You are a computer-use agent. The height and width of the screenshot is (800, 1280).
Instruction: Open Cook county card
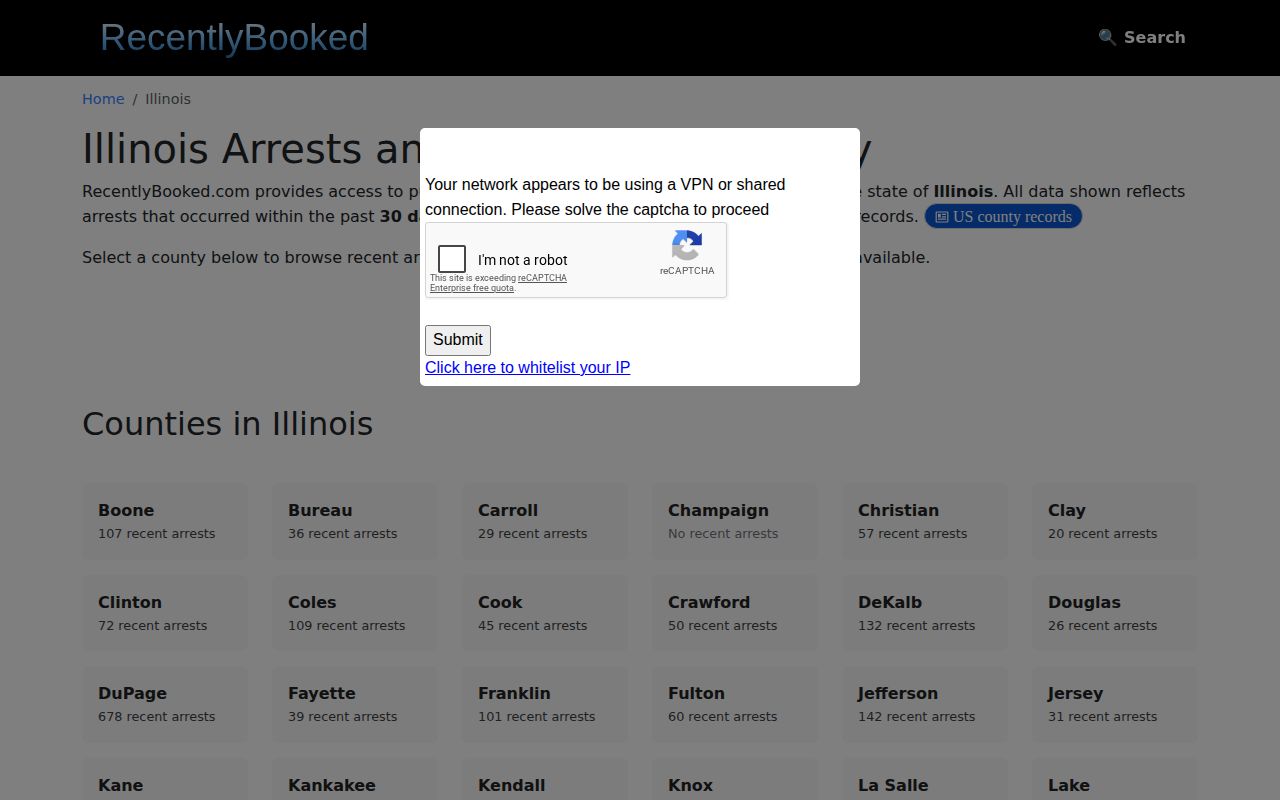(545, 613)
